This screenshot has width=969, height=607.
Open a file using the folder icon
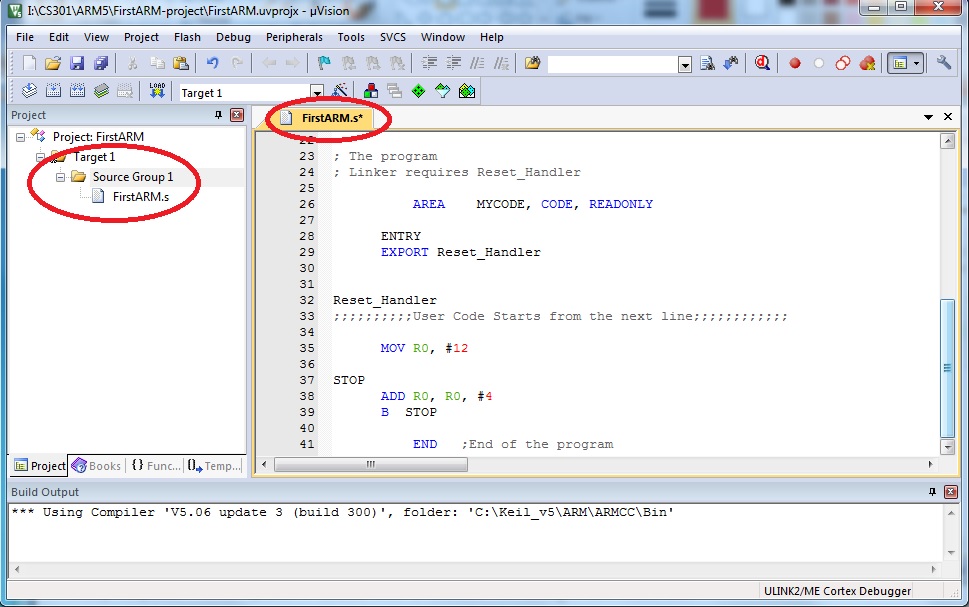click(x=53, y=63)
